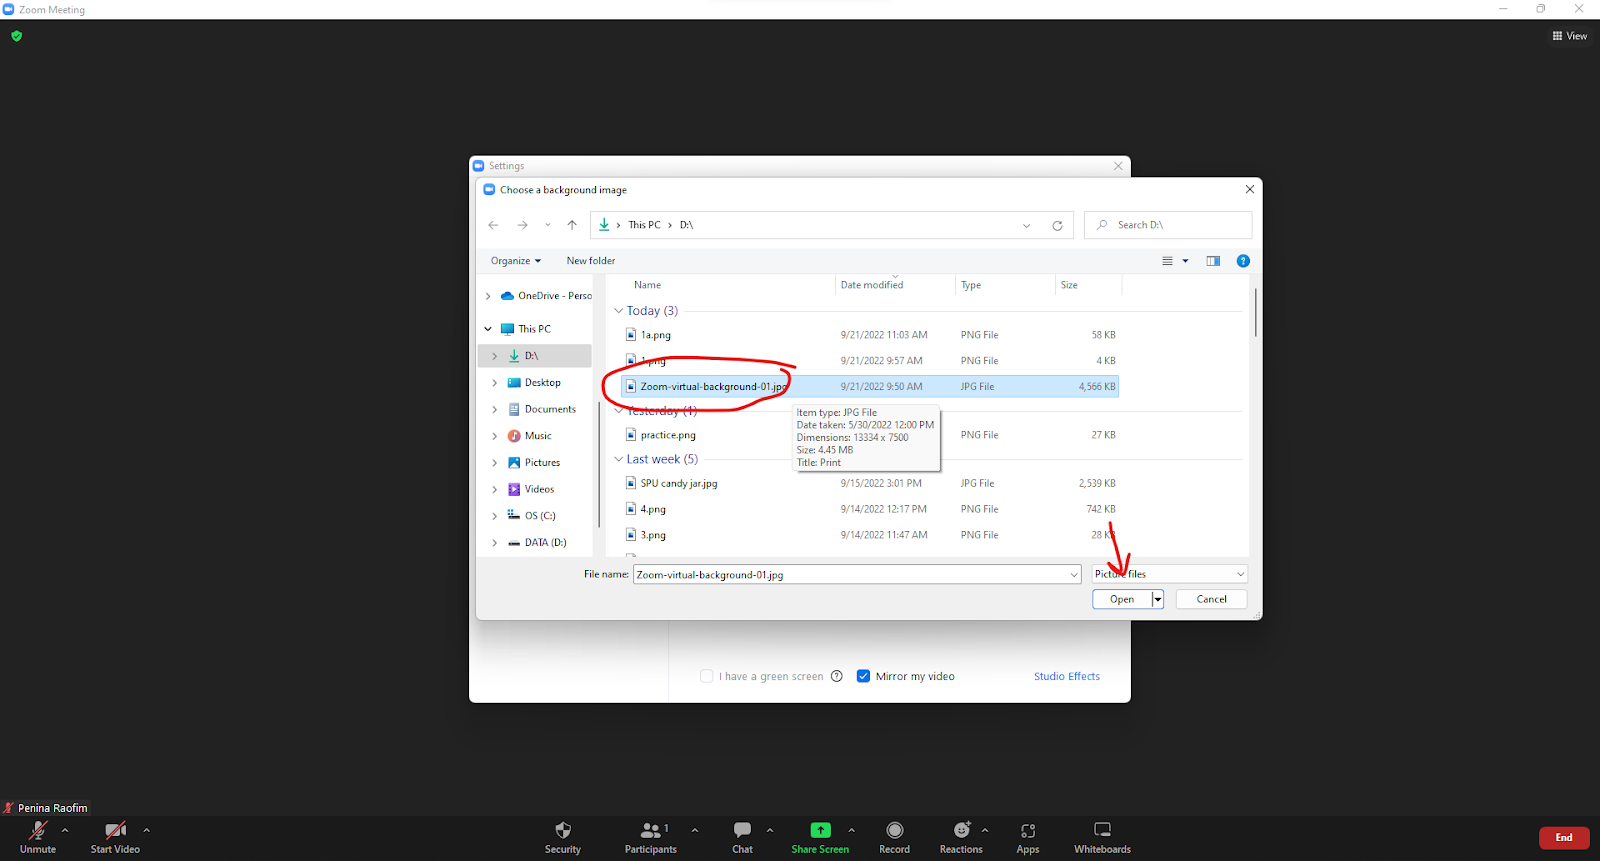
Task: Select Music folder in navigation pane
Action: pos(530,436)
